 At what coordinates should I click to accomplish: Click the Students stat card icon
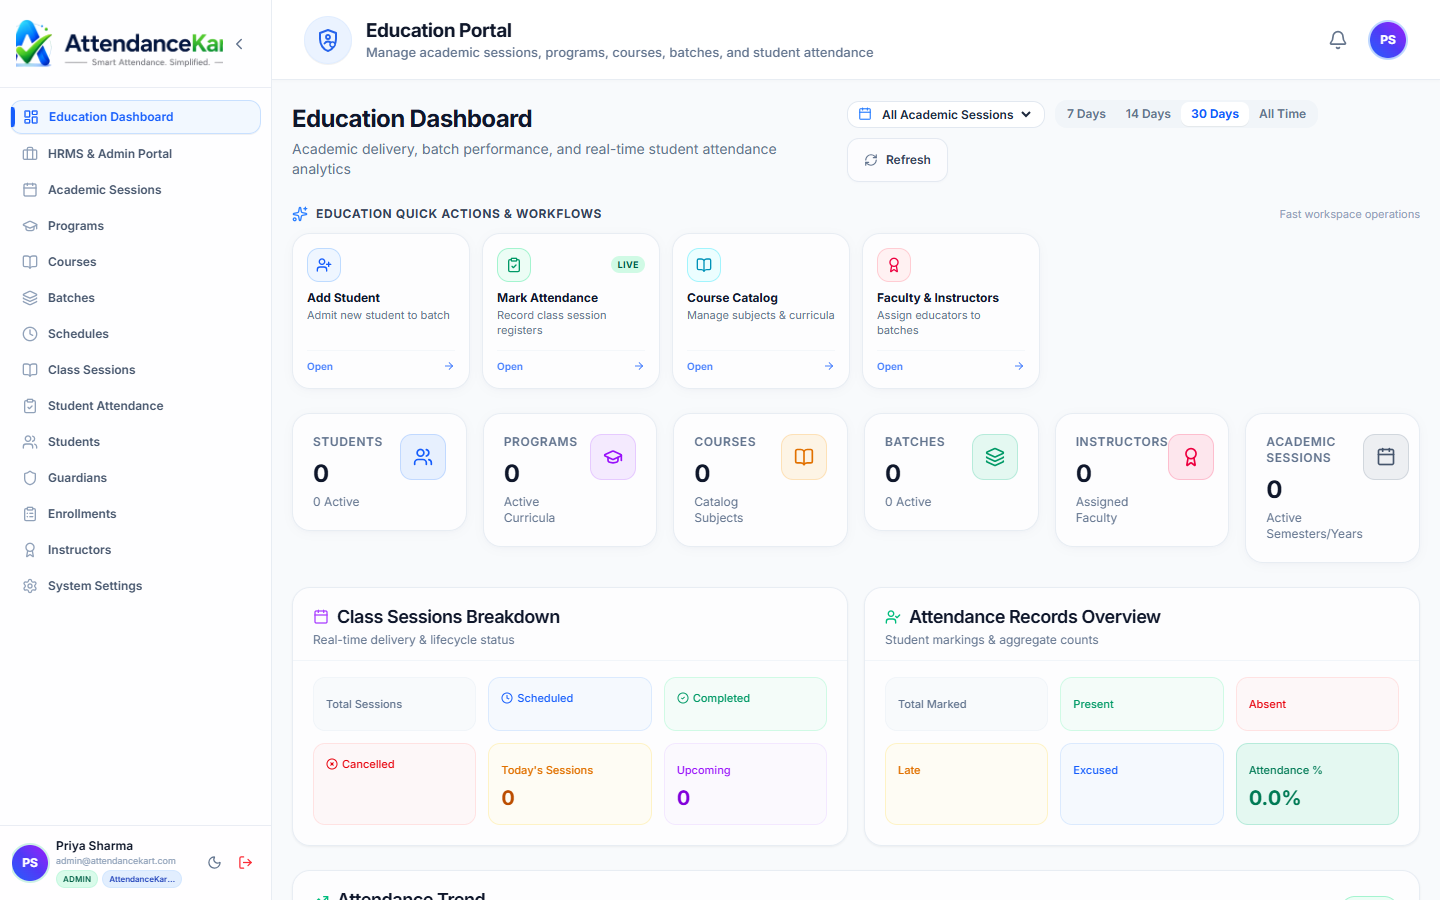pos(423,457)
